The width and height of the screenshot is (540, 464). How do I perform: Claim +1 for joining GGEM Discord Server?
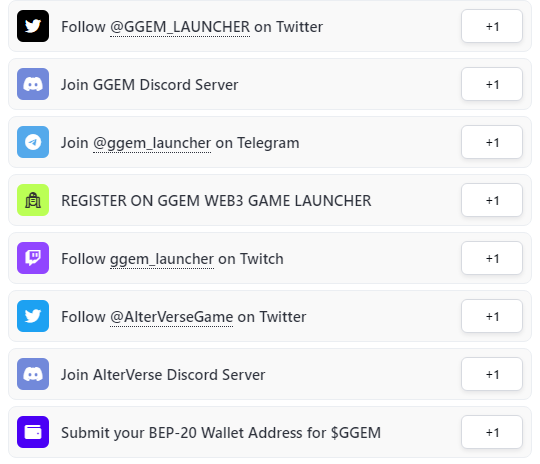pyautogui.click(x=492, y=84)
